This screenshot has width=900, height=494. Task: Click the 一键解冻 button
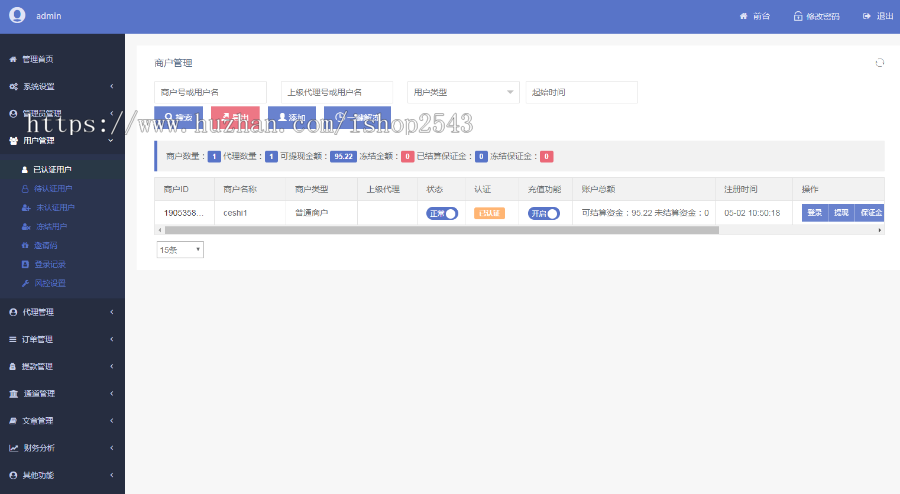(x=358, y=117)
